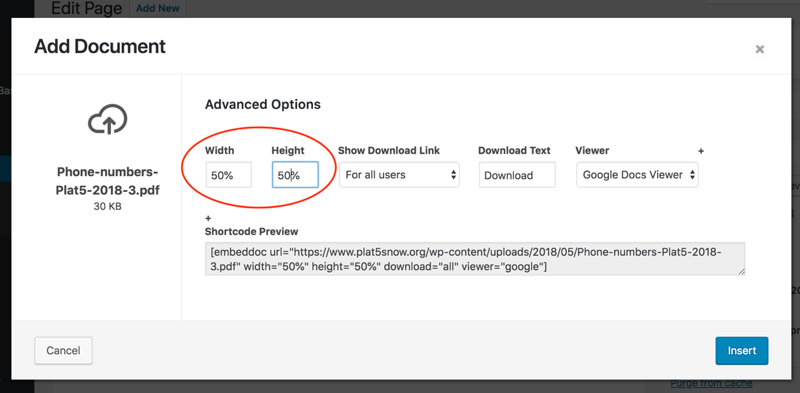800x393 pixels.
Task: Click the shortcode textarea resize handle
Action: click(741, 272)
